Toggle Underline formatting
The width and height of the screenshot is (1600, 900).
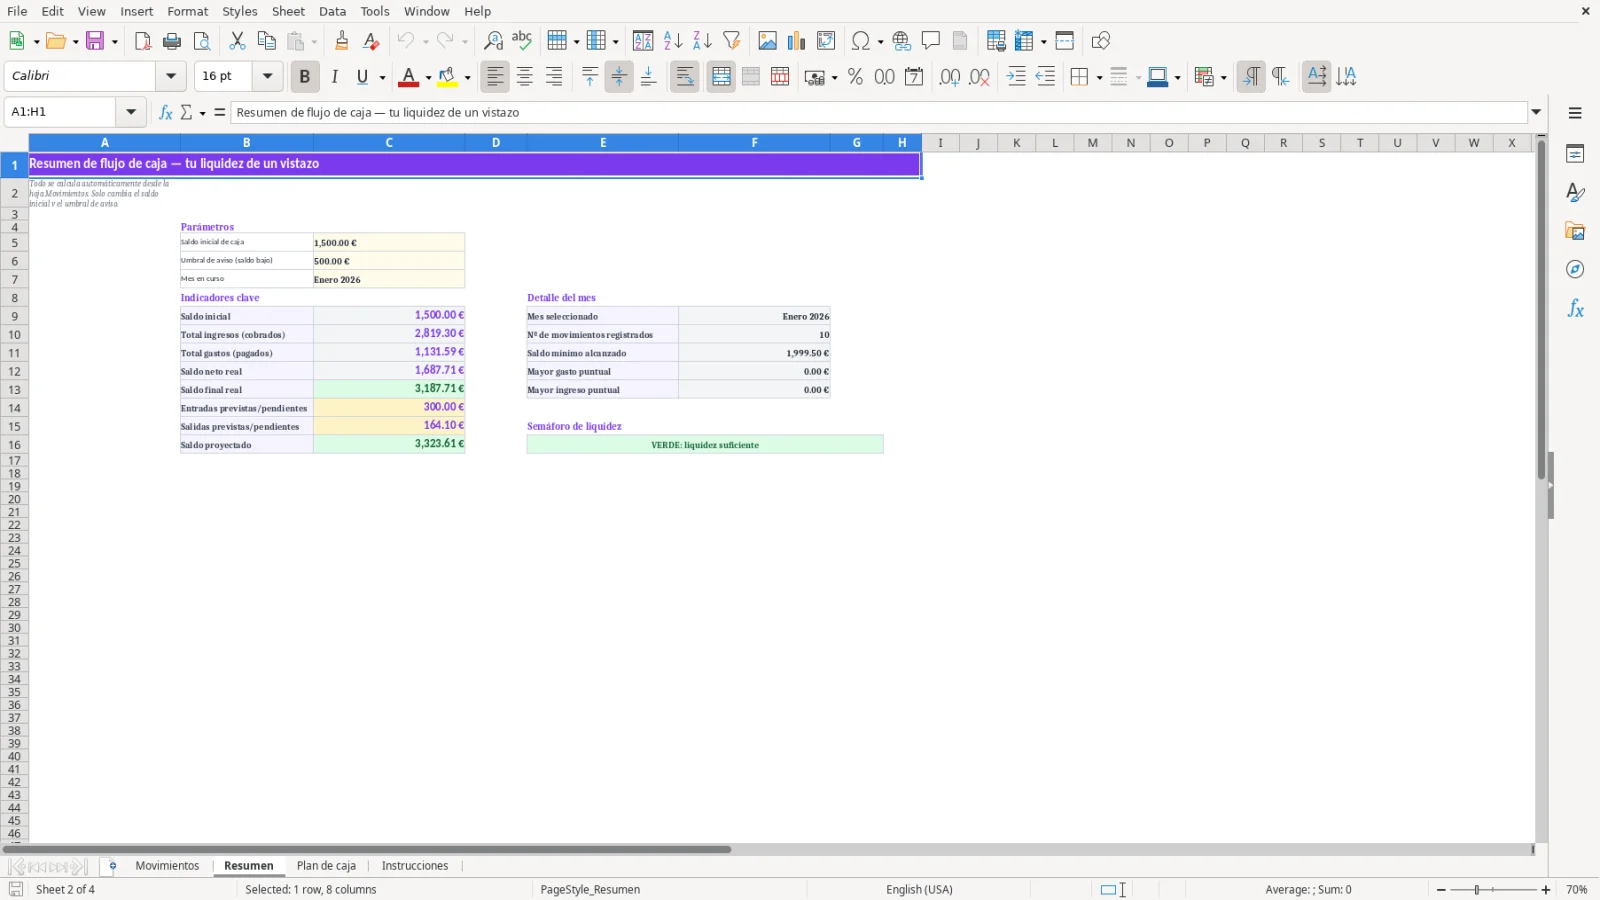pos(363,77)
